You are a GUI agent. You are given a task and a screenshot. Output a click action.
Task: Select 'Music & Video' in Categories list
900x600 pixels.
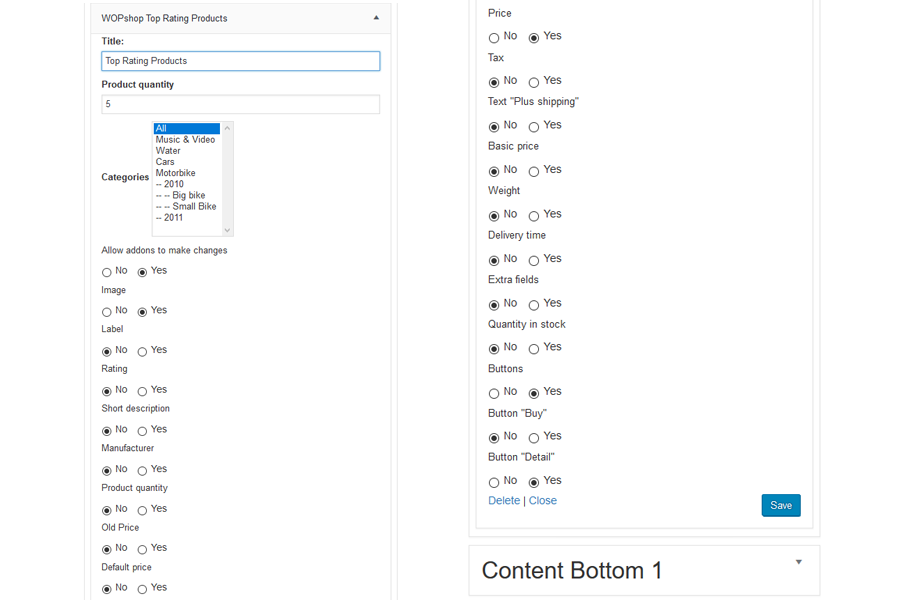pyautogui.click(x=186, y=140)
